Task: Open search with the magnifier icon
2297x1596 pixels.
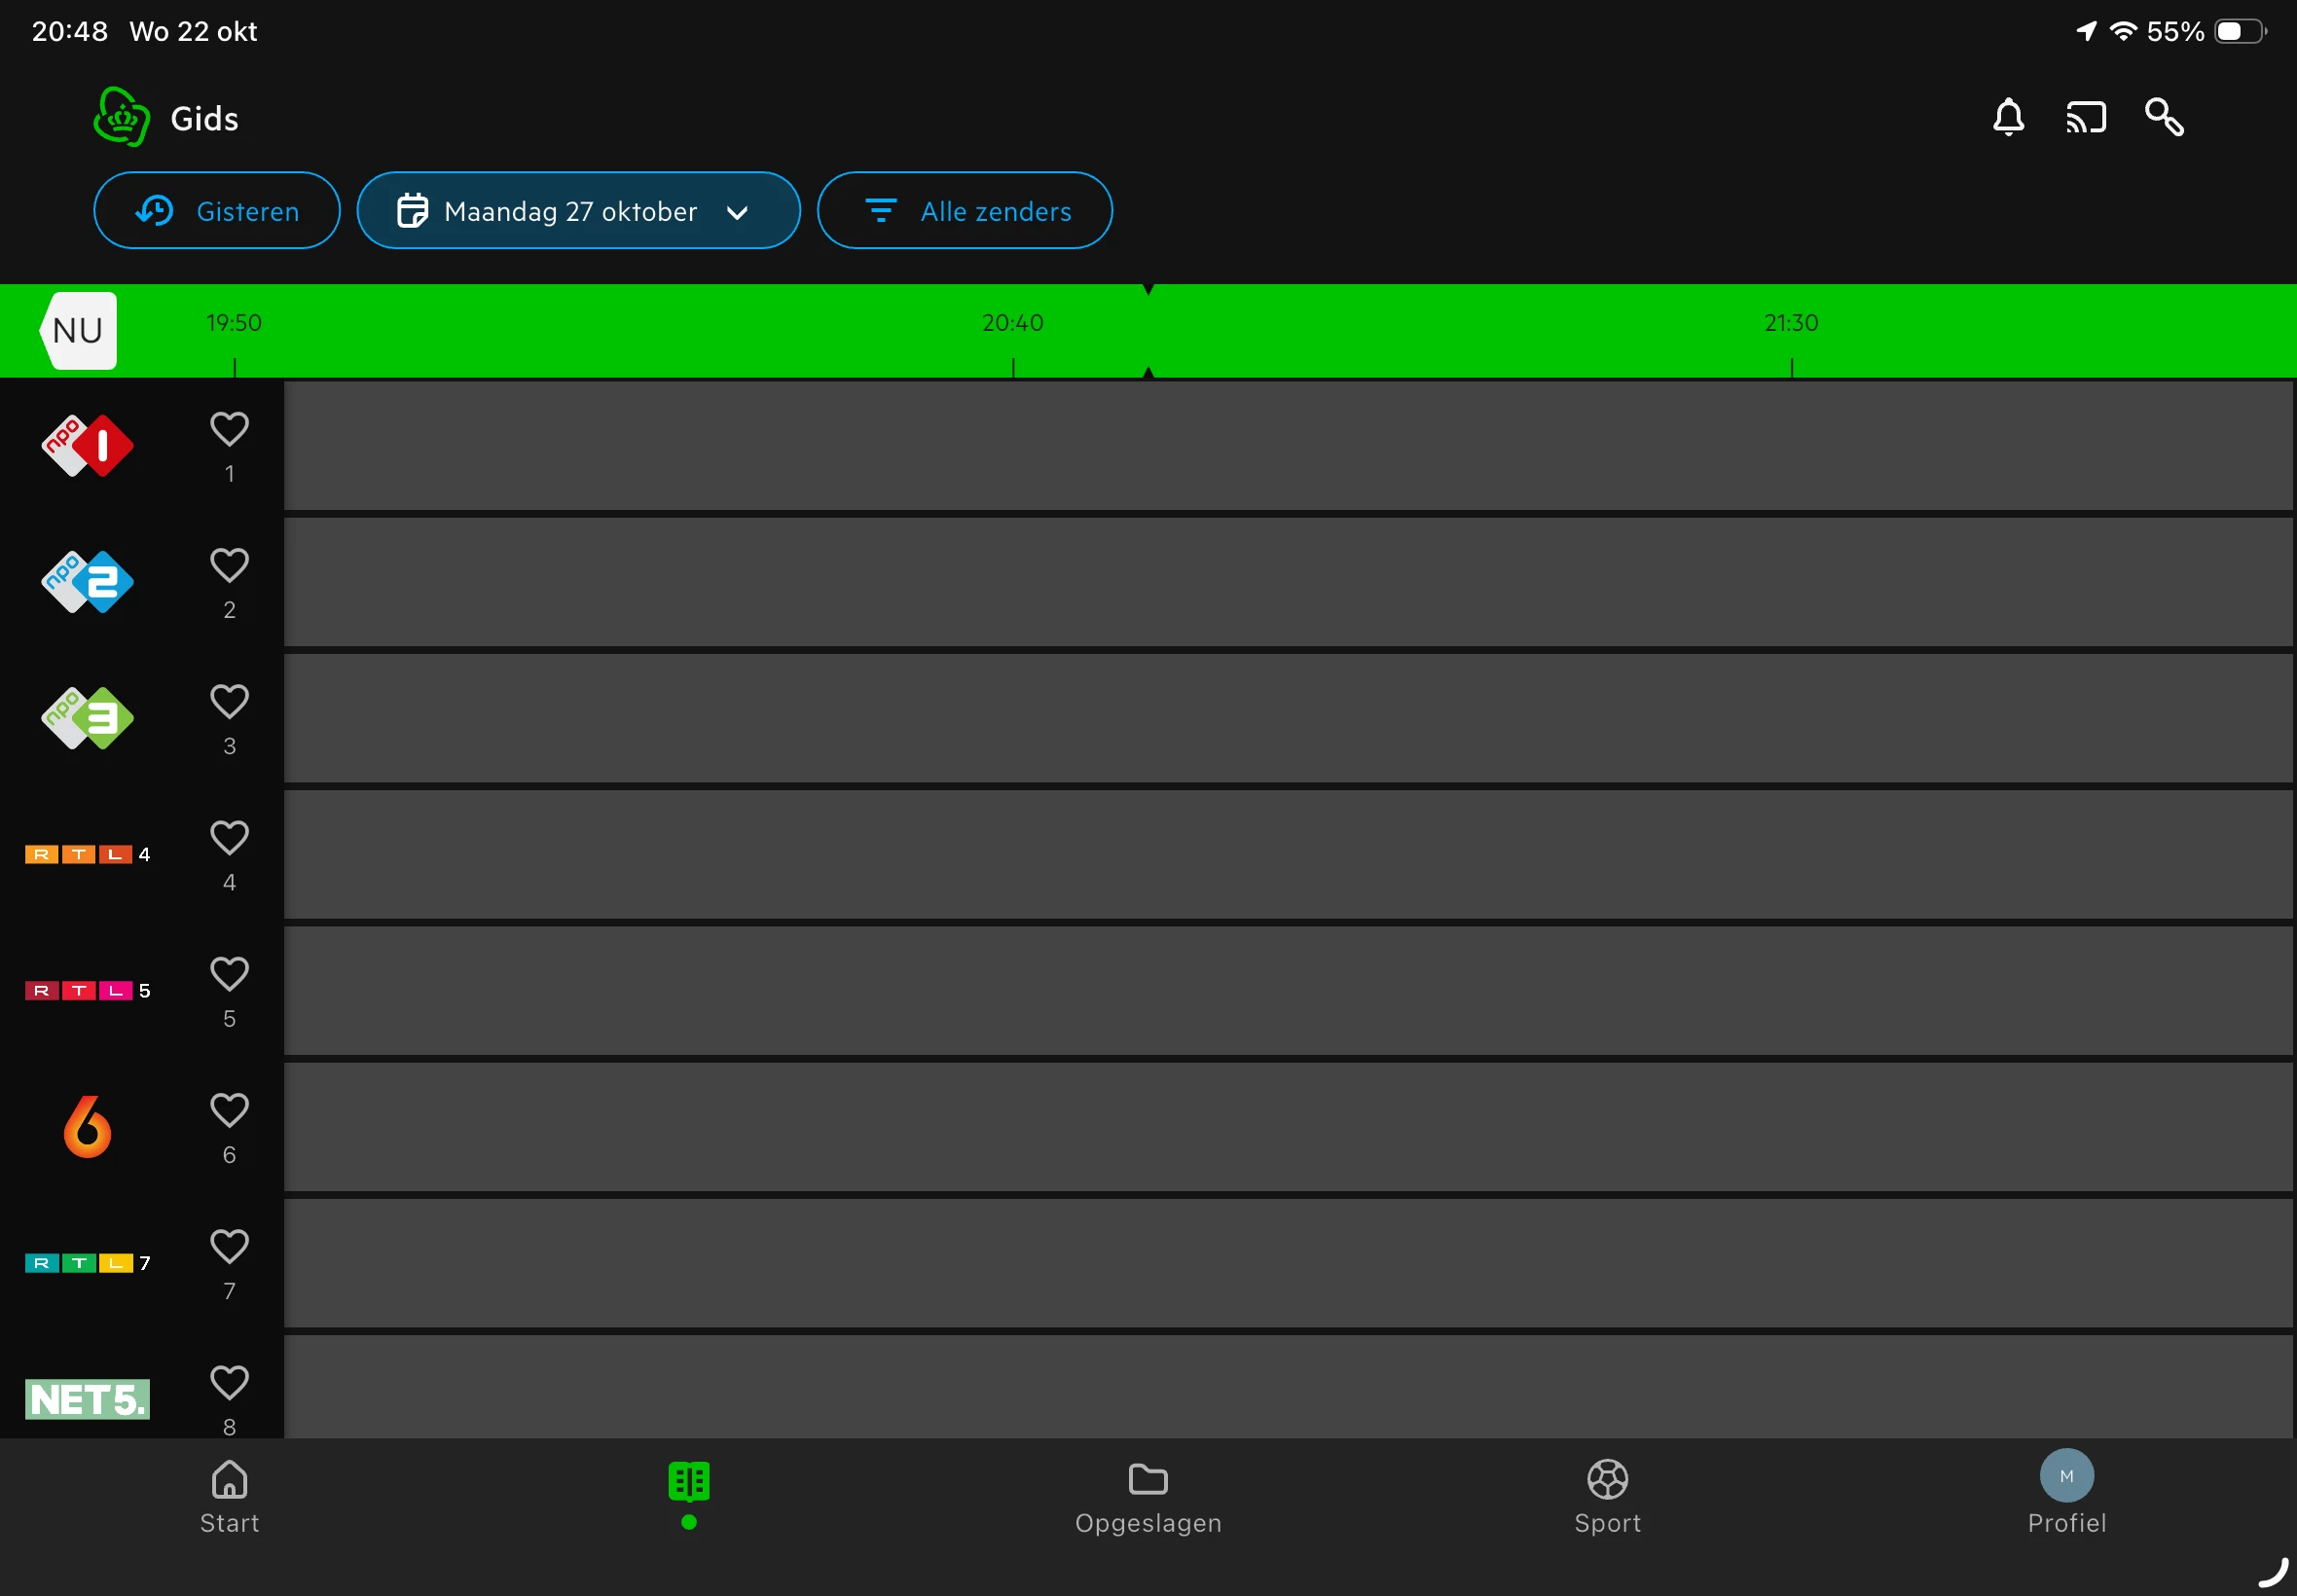Action: click(2164, 118)
